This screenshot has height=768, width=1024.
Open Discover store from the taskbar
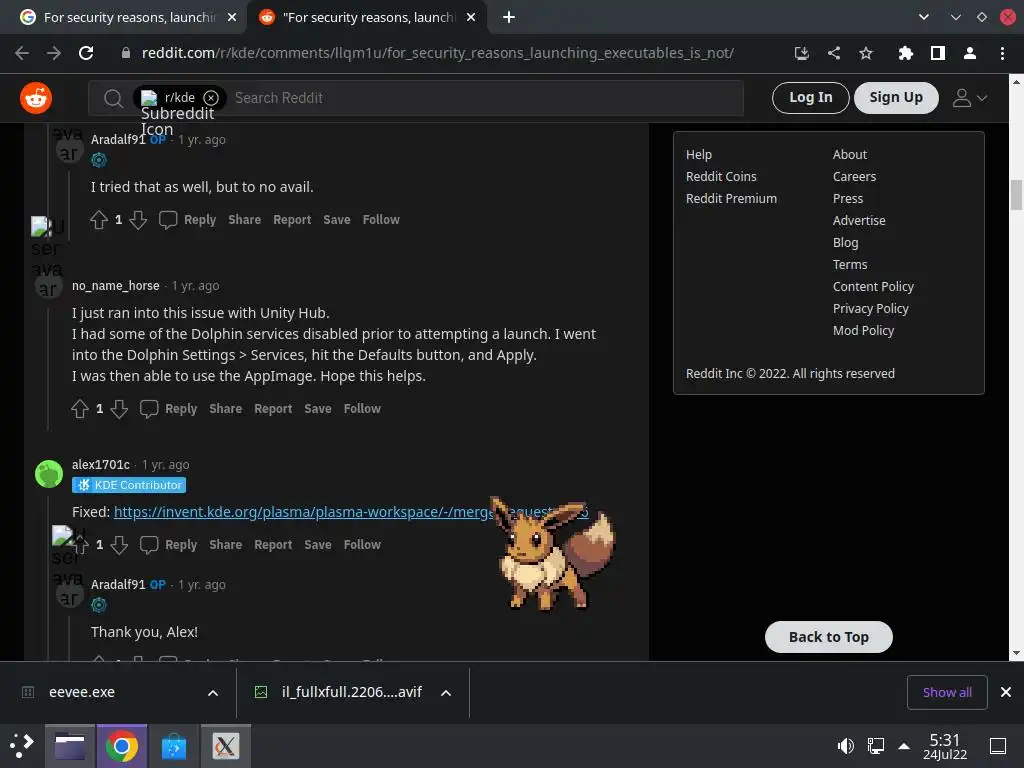click(174, 746)
